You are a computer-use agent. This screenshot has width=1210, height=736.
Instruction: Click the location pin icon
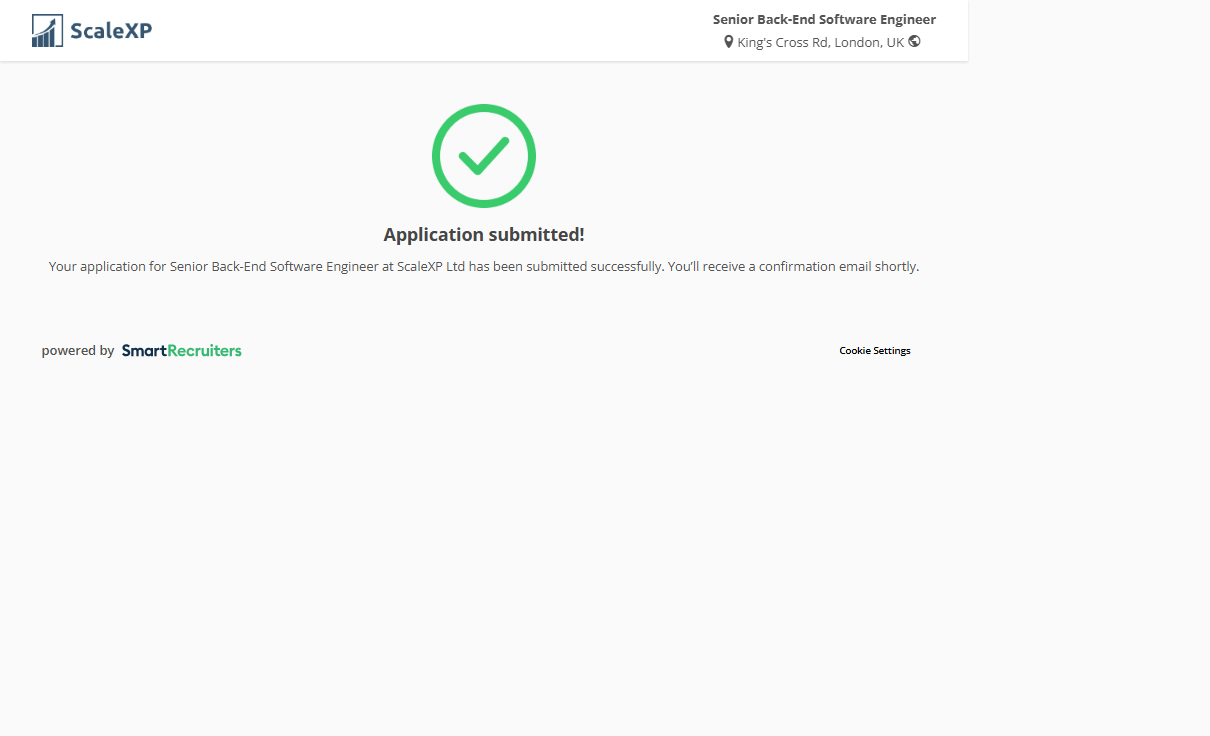729,42
